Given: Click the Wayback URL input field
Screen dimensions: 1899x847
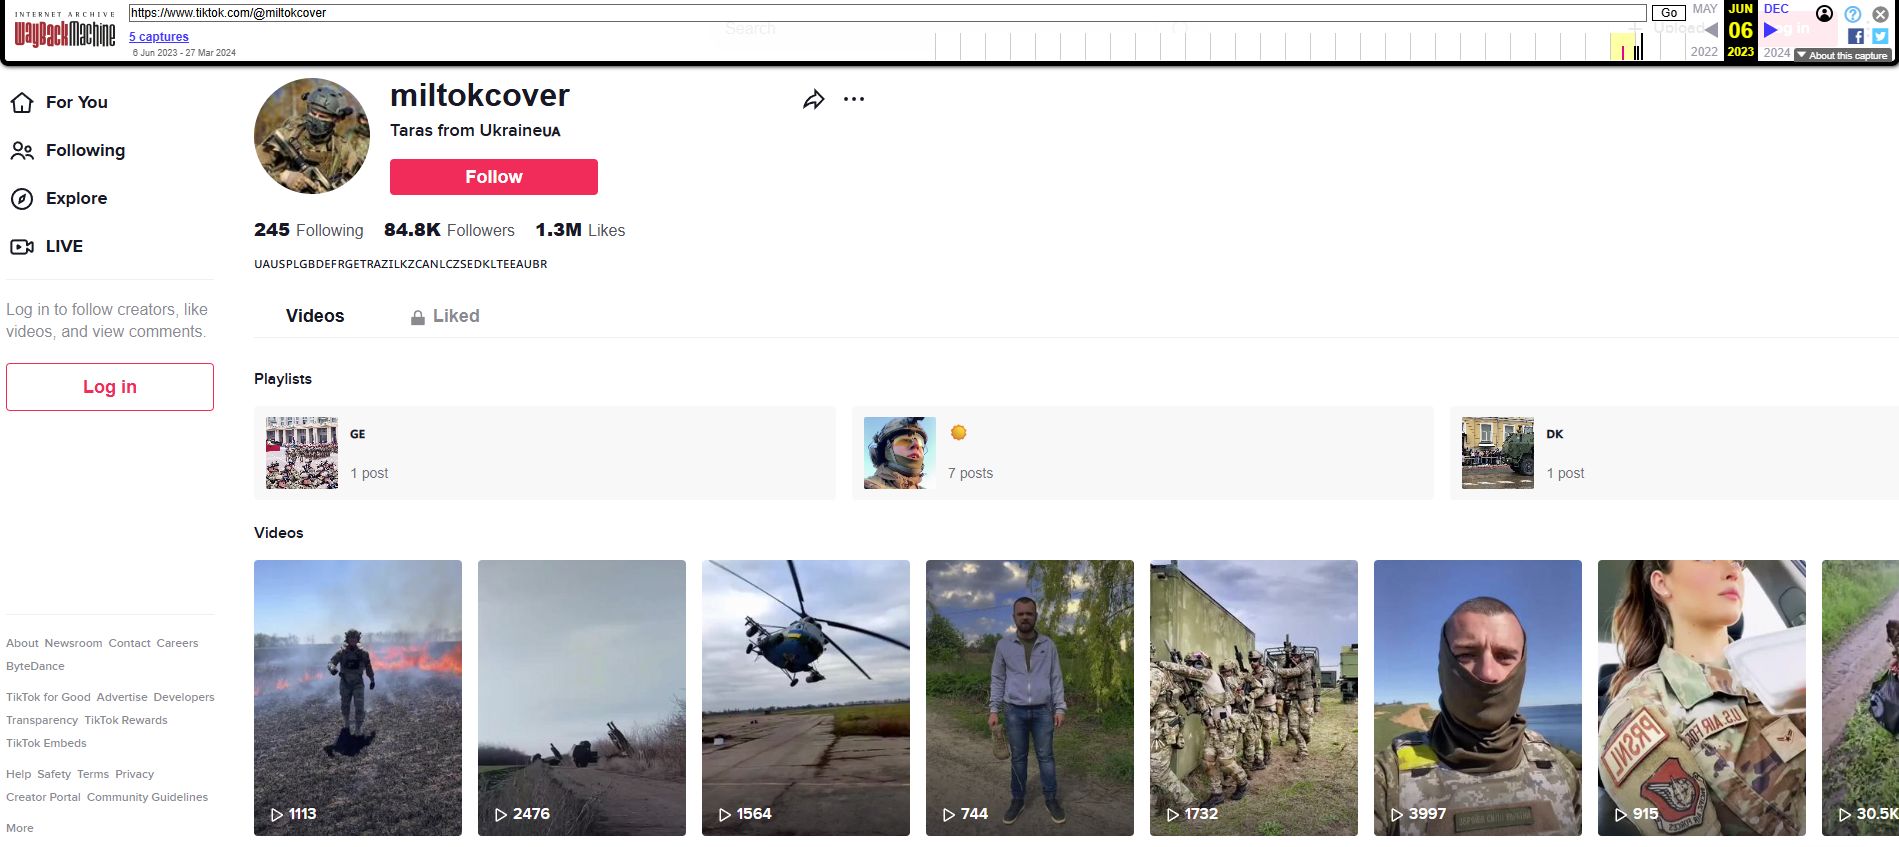Looking at the screenshot, I should [886, 13].
